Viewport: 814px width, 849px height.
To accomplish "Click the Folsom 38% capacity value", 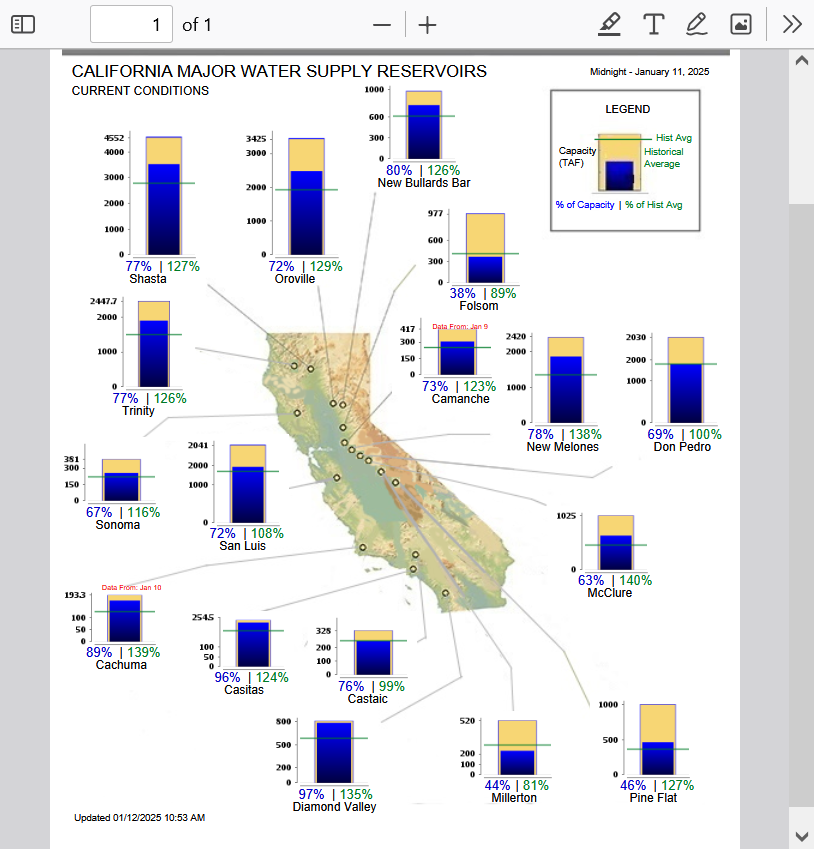I will pos(463,293).
